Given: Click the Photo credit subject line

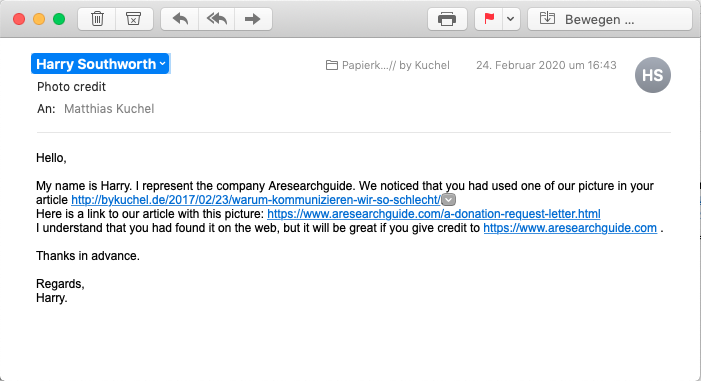Looking at the screenshot, I should (71, 87).
